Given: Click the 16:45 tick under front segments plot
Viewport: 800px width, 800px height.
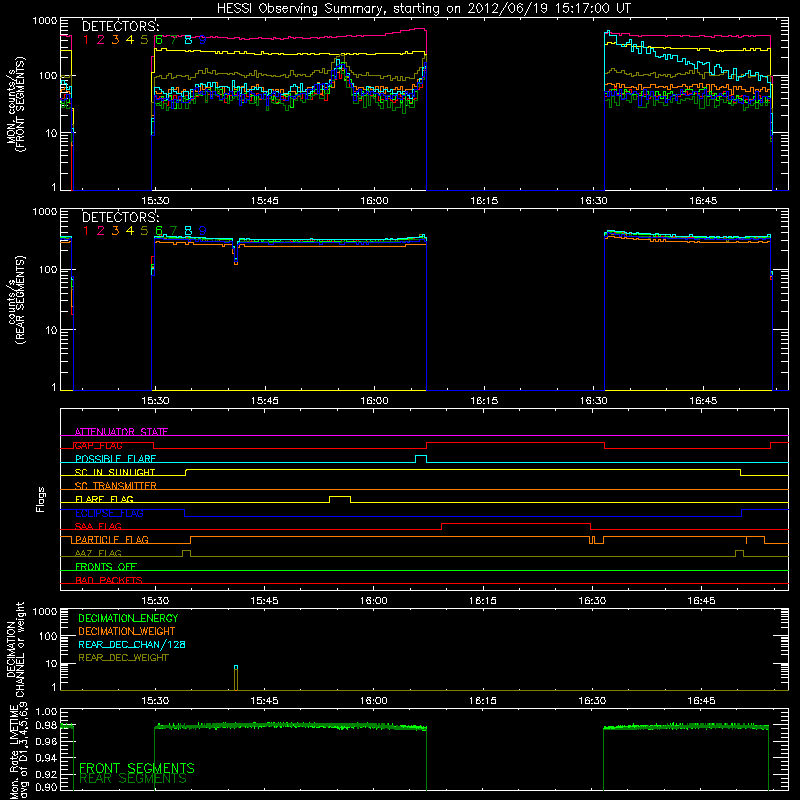Looking at the screenshot, I should click(x=703, y=201).
